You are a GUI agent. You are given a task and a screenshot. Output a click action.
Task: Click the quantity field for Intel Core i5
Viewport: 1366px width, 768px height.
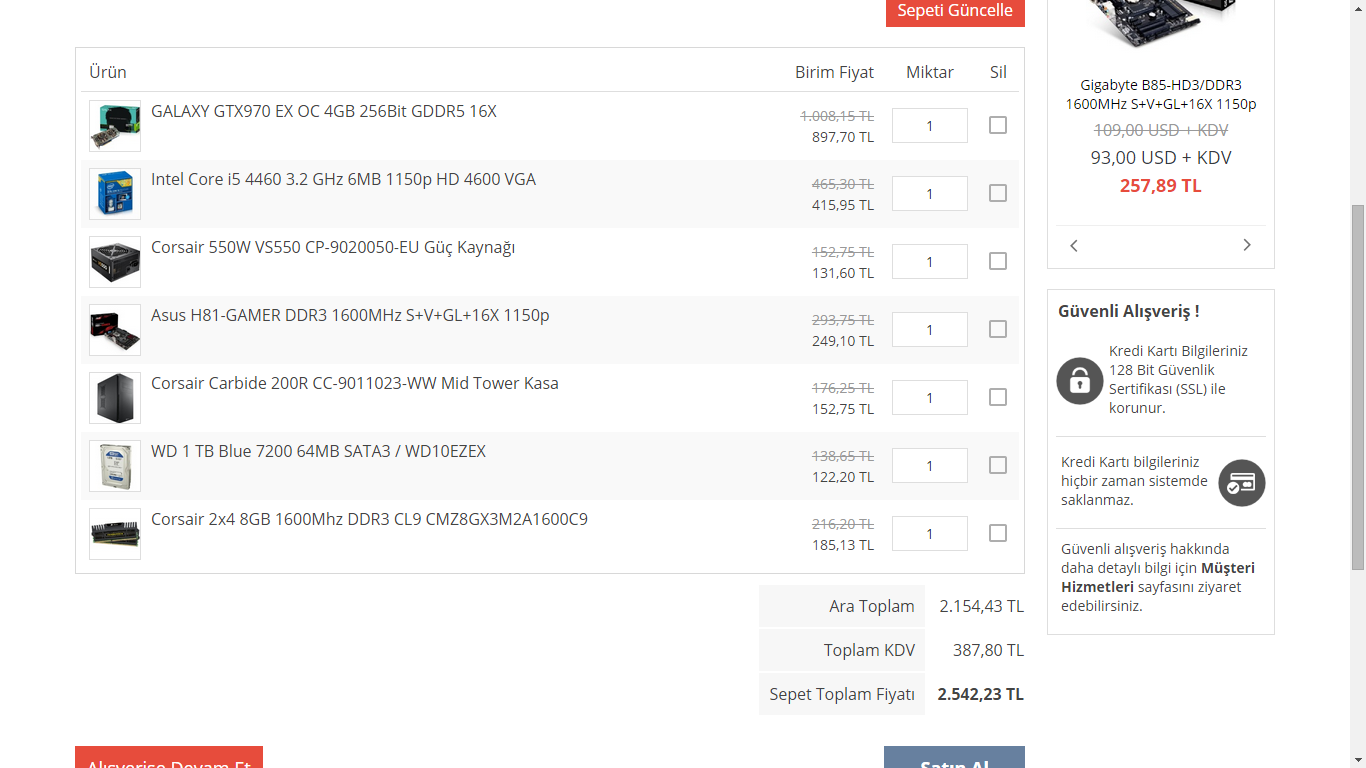click(x=929, y=194)
